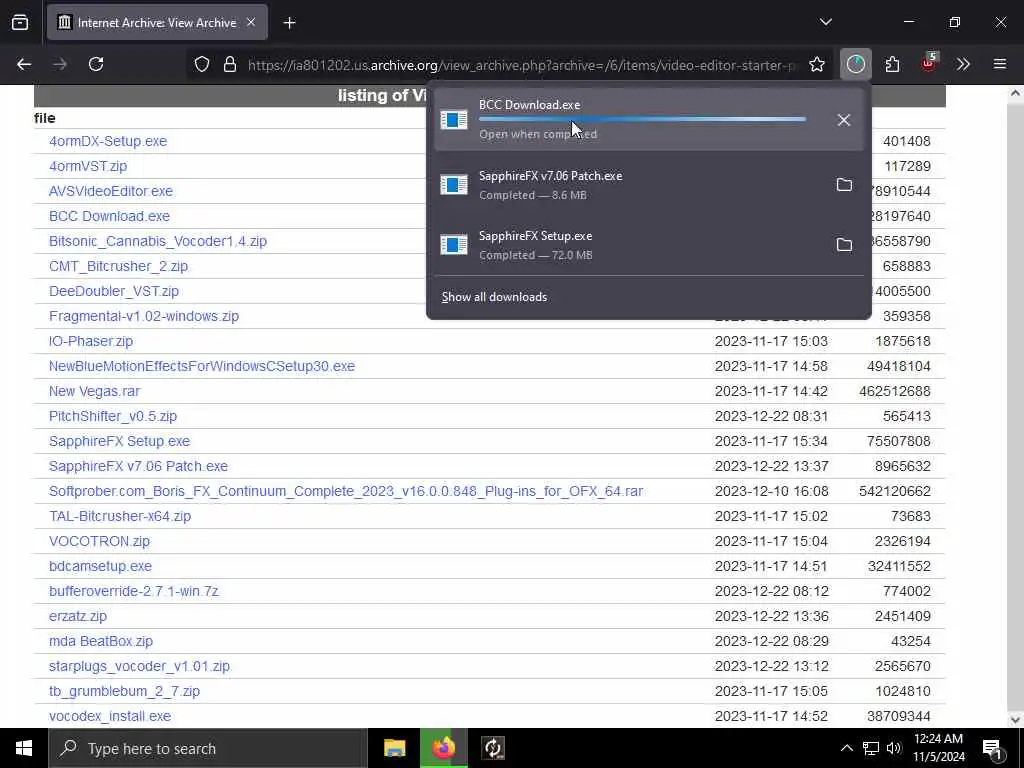Open the Windows Start menu
Image resolution: width=1024 pixels, height=768 pixels.
24,748
